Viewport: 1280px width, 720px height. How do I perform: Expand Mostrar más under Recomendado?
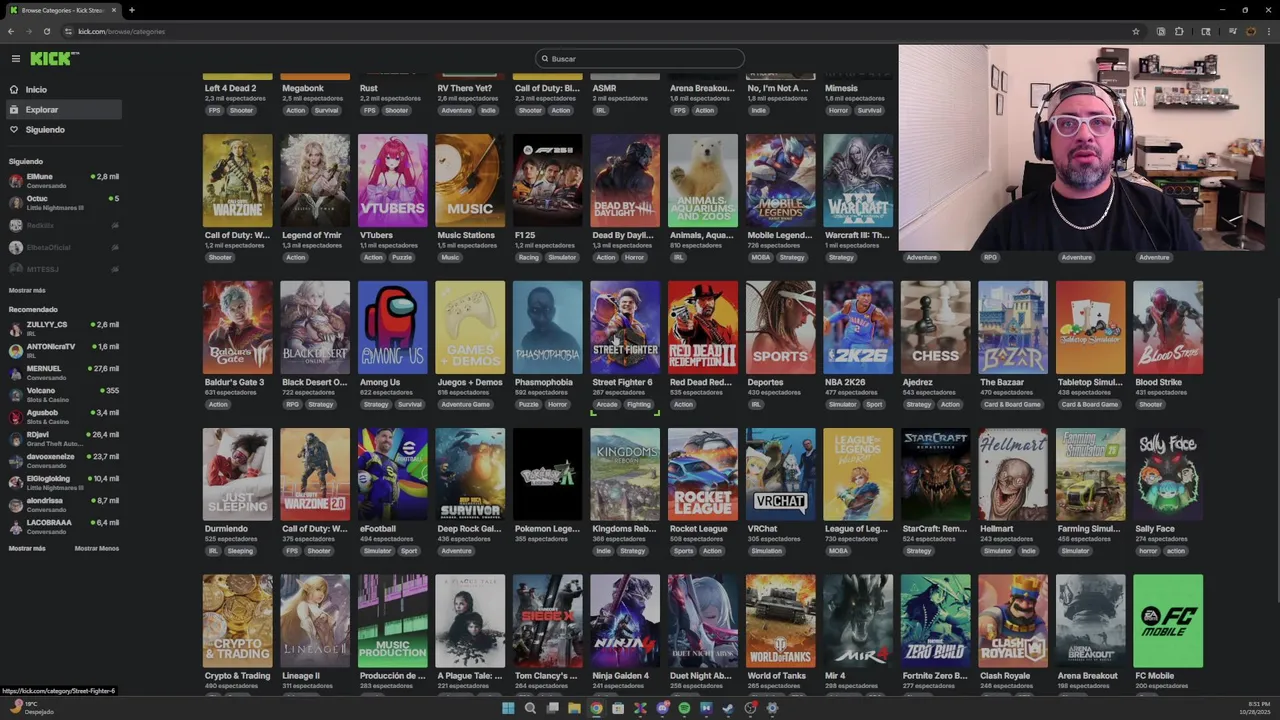click(27, 548)
